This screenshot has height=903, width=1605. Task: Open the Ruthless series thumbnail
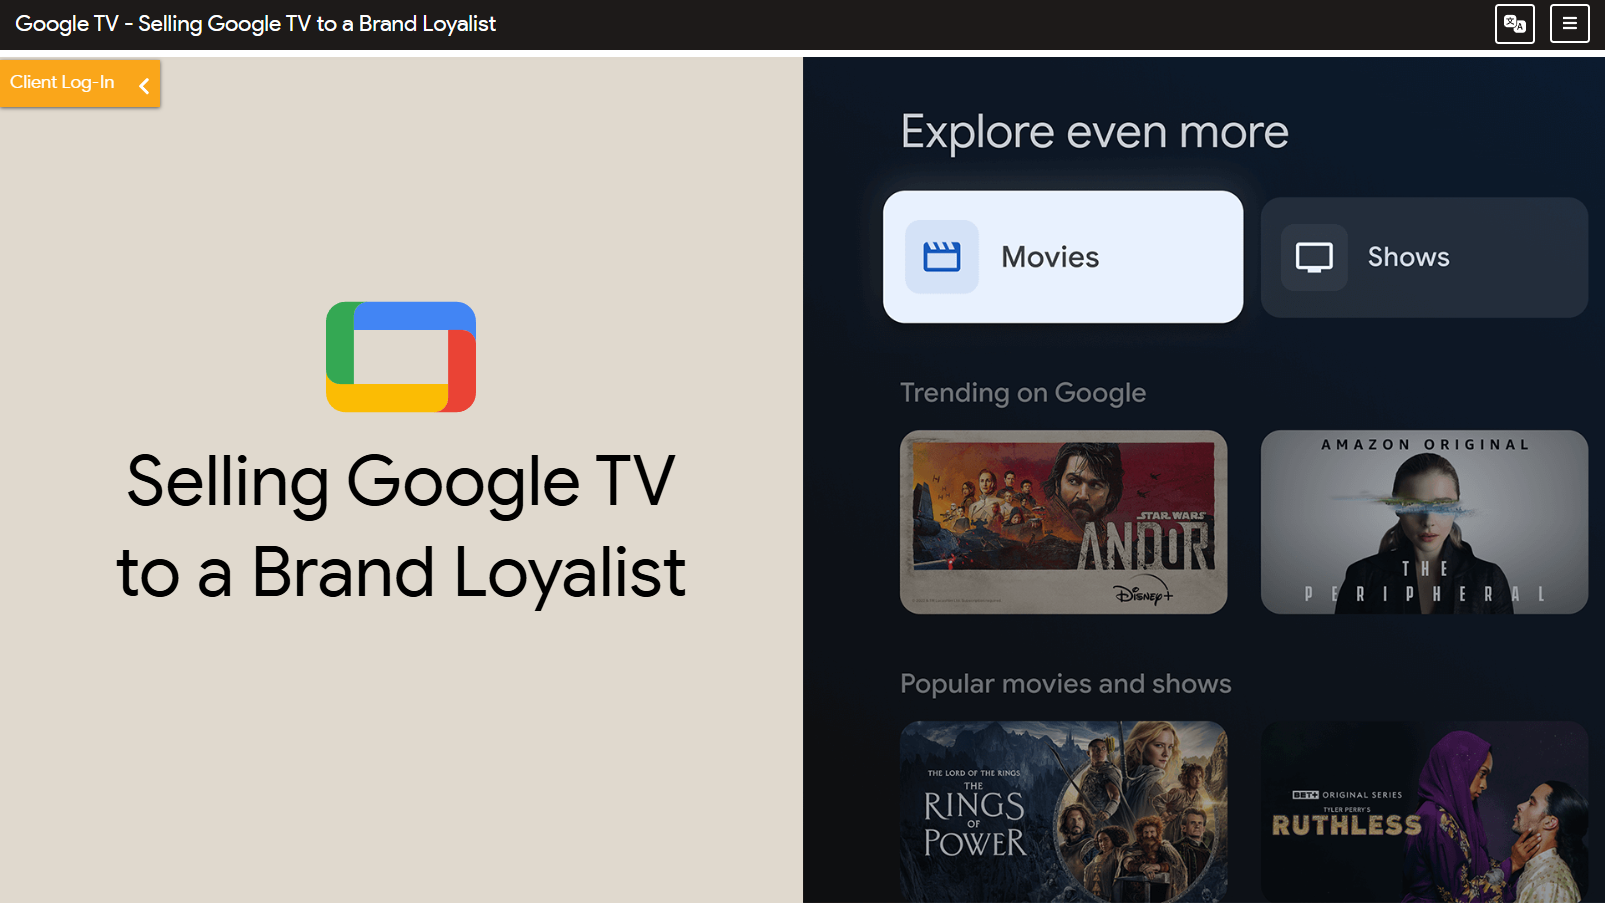click(1424, 812)
